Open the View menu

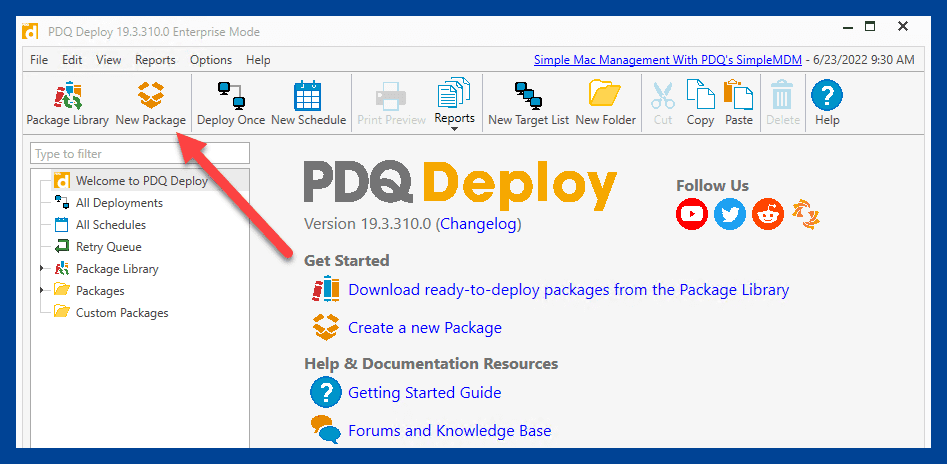[109, 60]
